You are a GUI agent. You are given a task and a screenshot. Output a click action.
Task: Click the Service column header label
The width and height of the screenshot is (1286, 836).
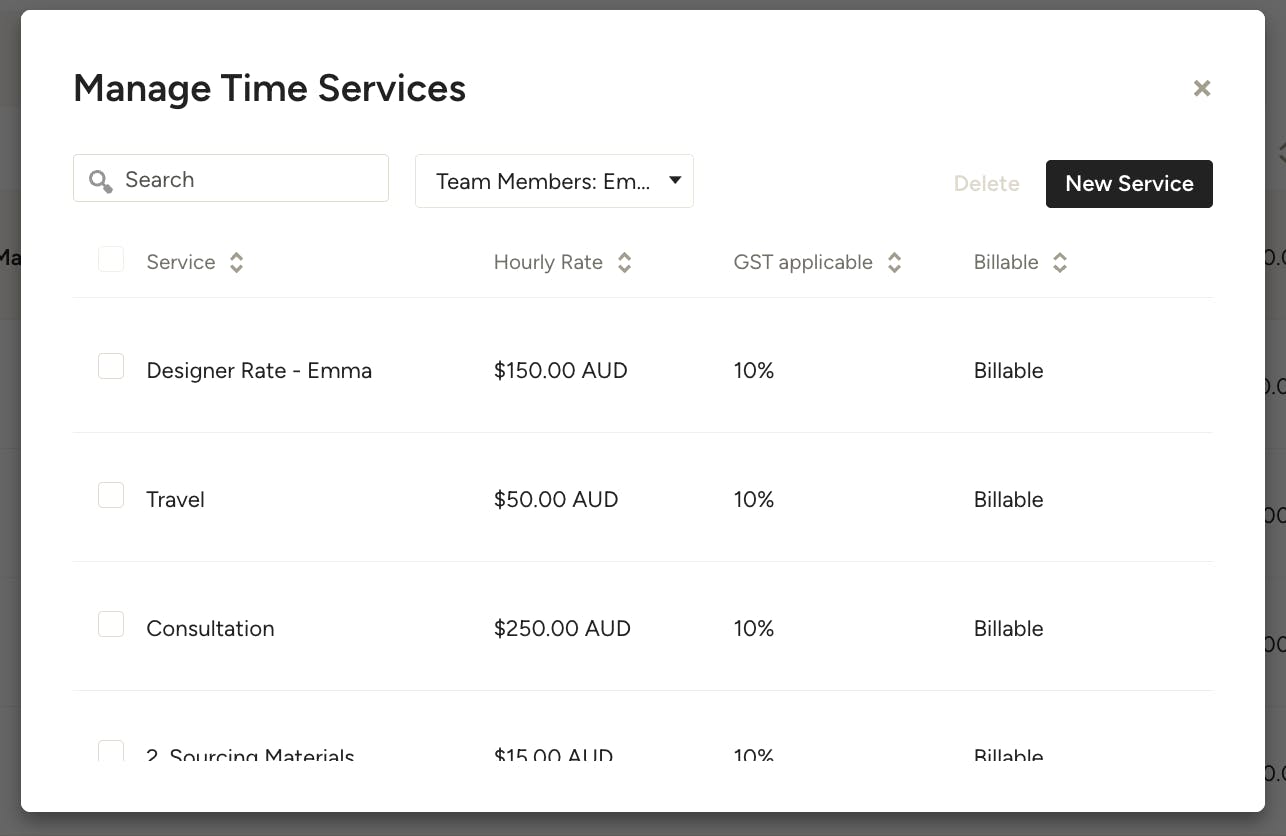click(x=181, y=263)
